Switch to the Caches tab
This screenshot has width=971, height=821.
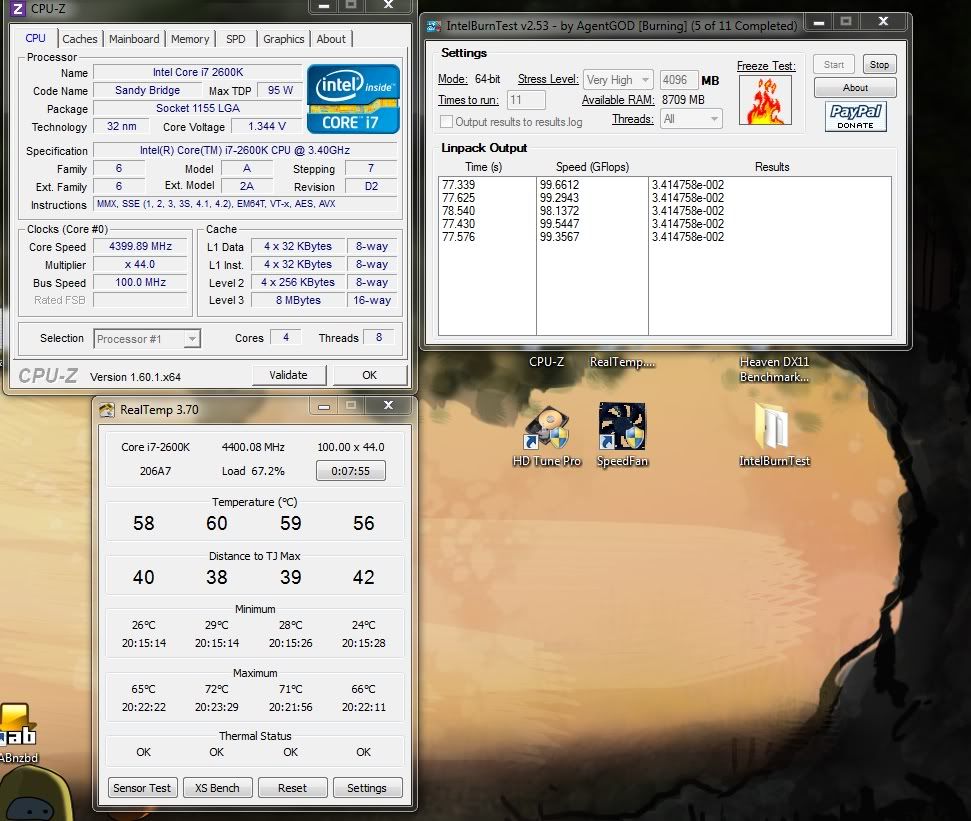click(80, 39)
